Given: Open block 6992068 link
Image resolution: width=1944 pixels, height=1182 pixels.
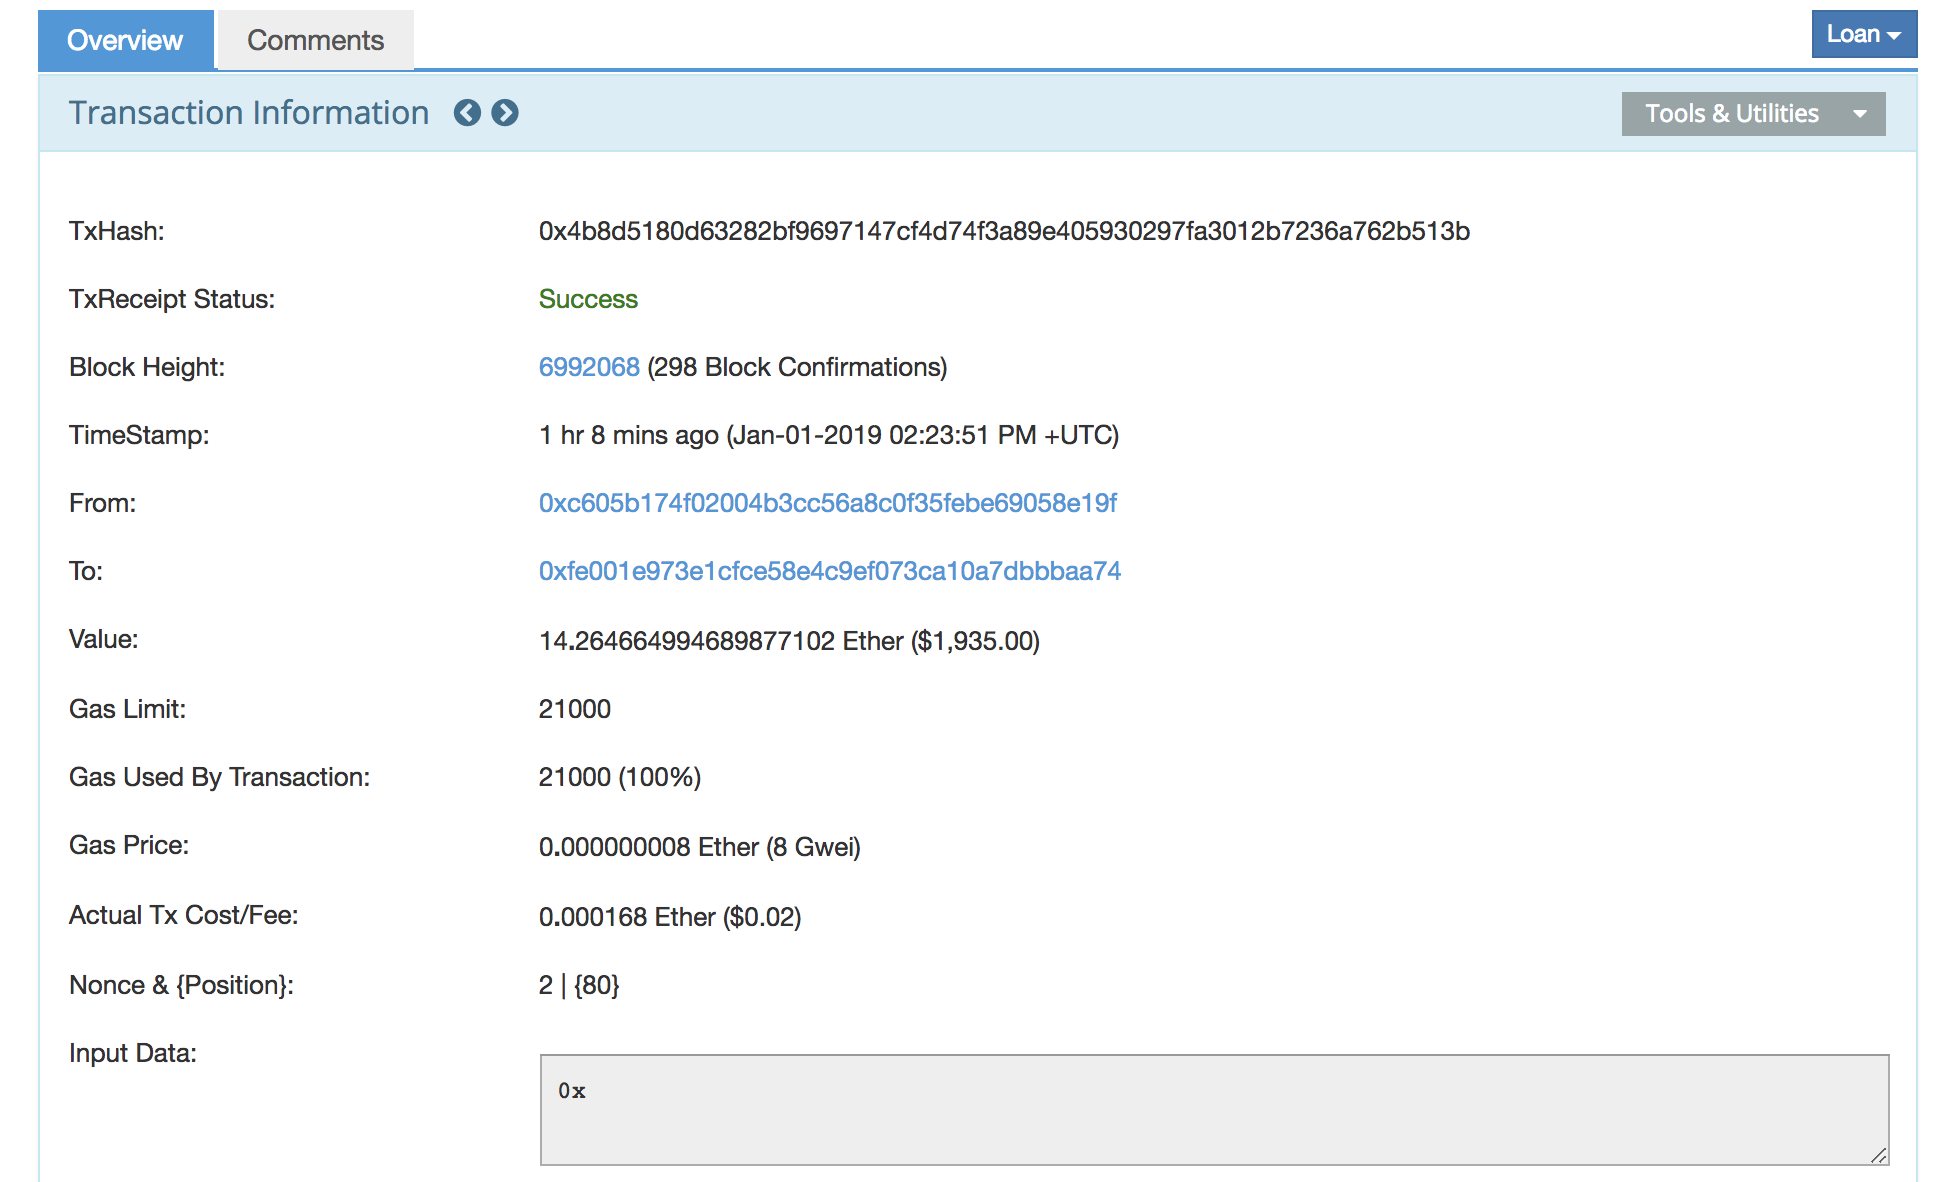Looking at the screenshot, I should pyautogui.click(x=589, y=367).
